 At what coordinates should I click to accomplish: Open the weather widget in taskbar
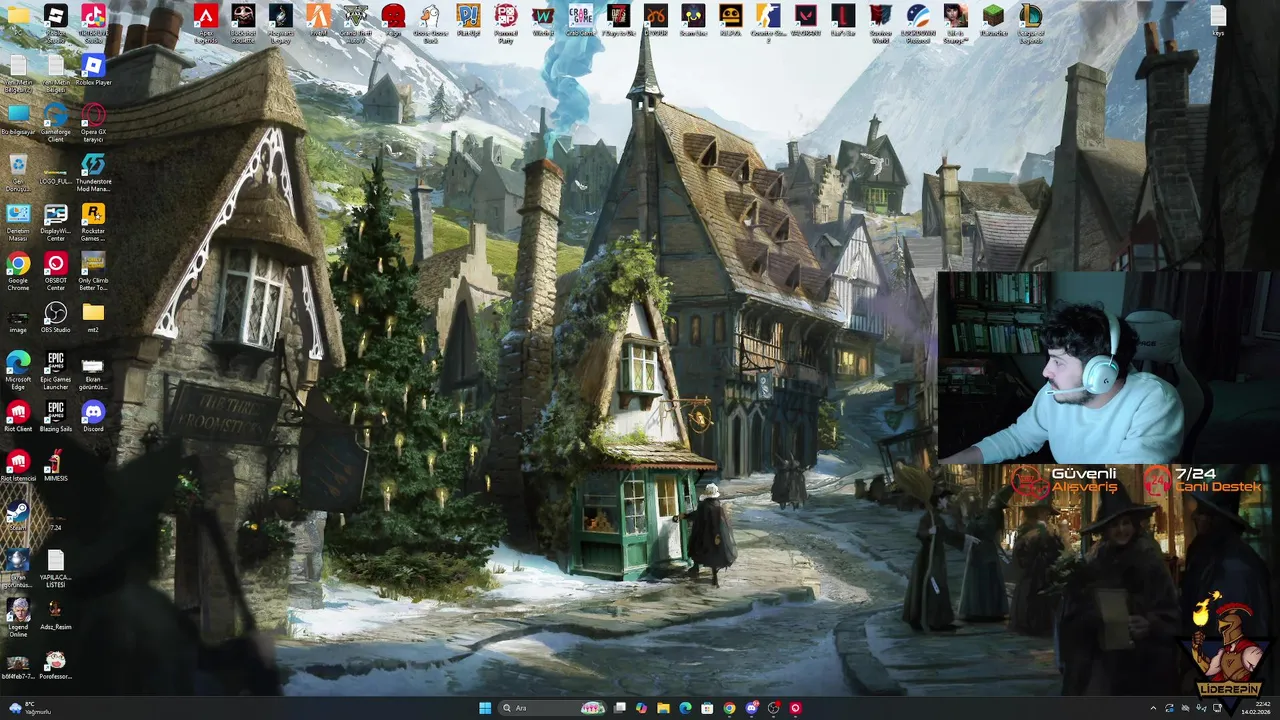[30, 708]
